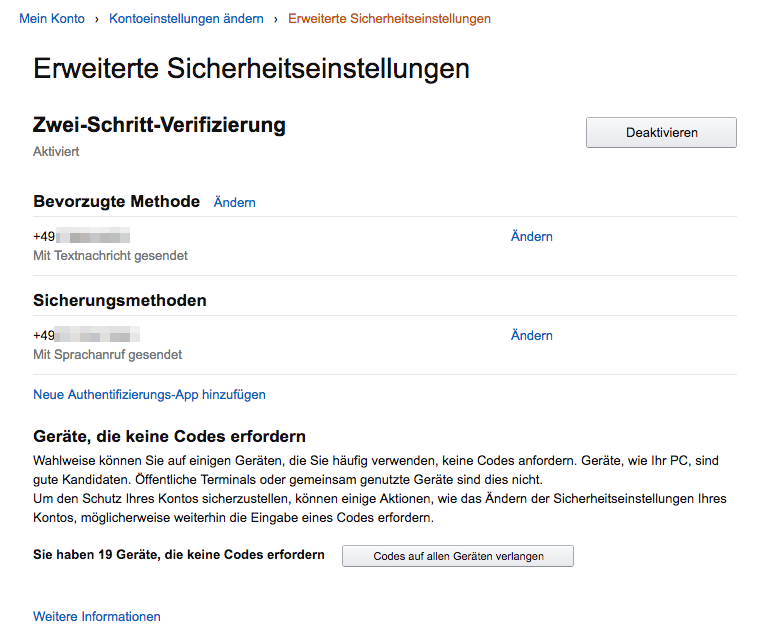Open the Weitere Informationen link

(97, 617)
